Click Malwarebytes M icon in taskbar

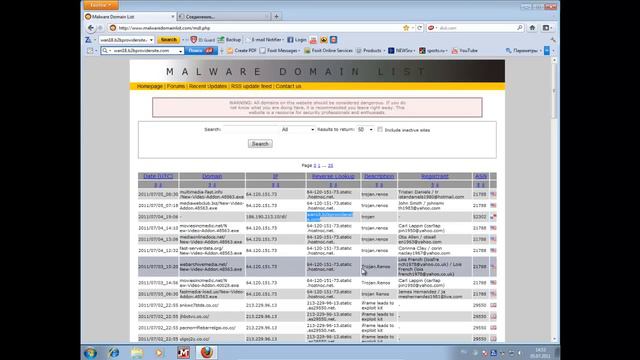[x=183, y=353]
